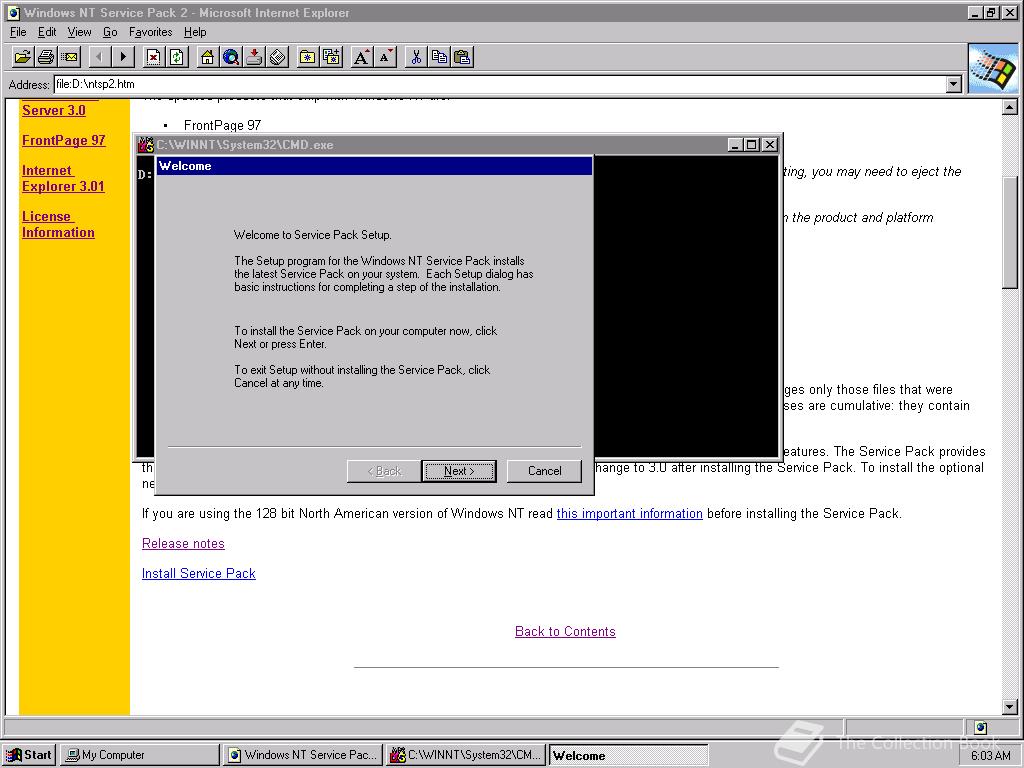Click the red download arrow toolbar icon
1024x768 pixels.
(255, 57)
